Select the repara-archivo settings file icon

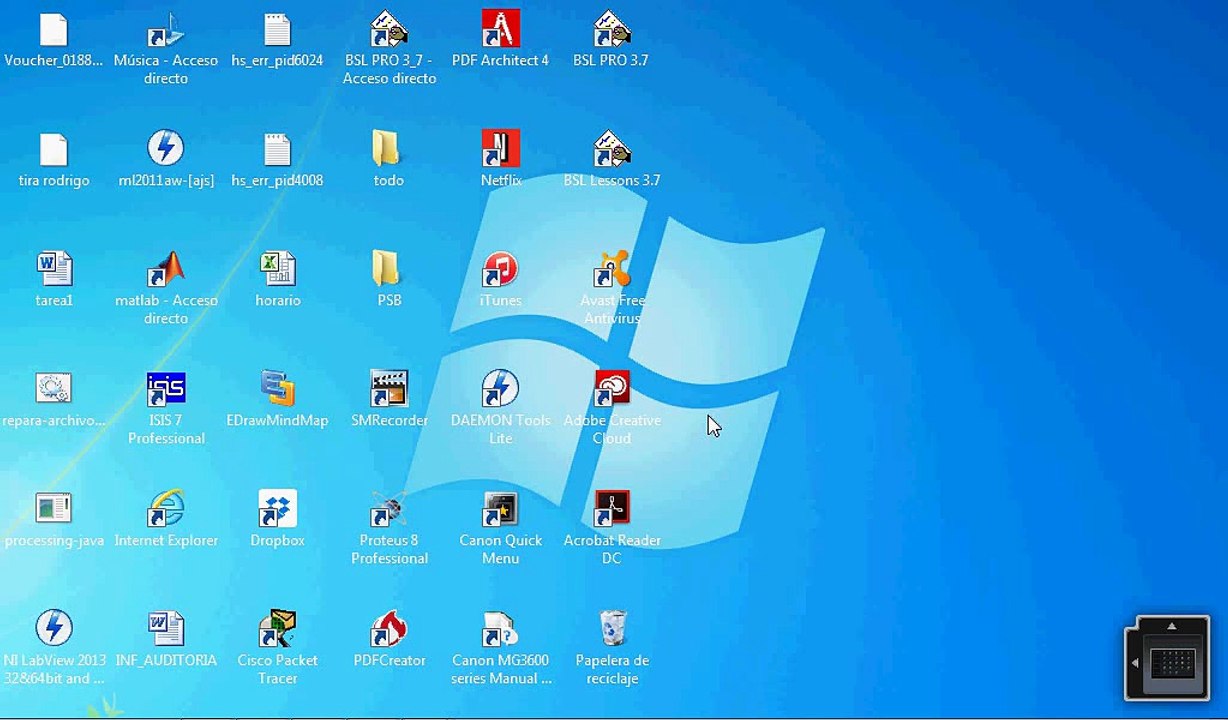54,388
